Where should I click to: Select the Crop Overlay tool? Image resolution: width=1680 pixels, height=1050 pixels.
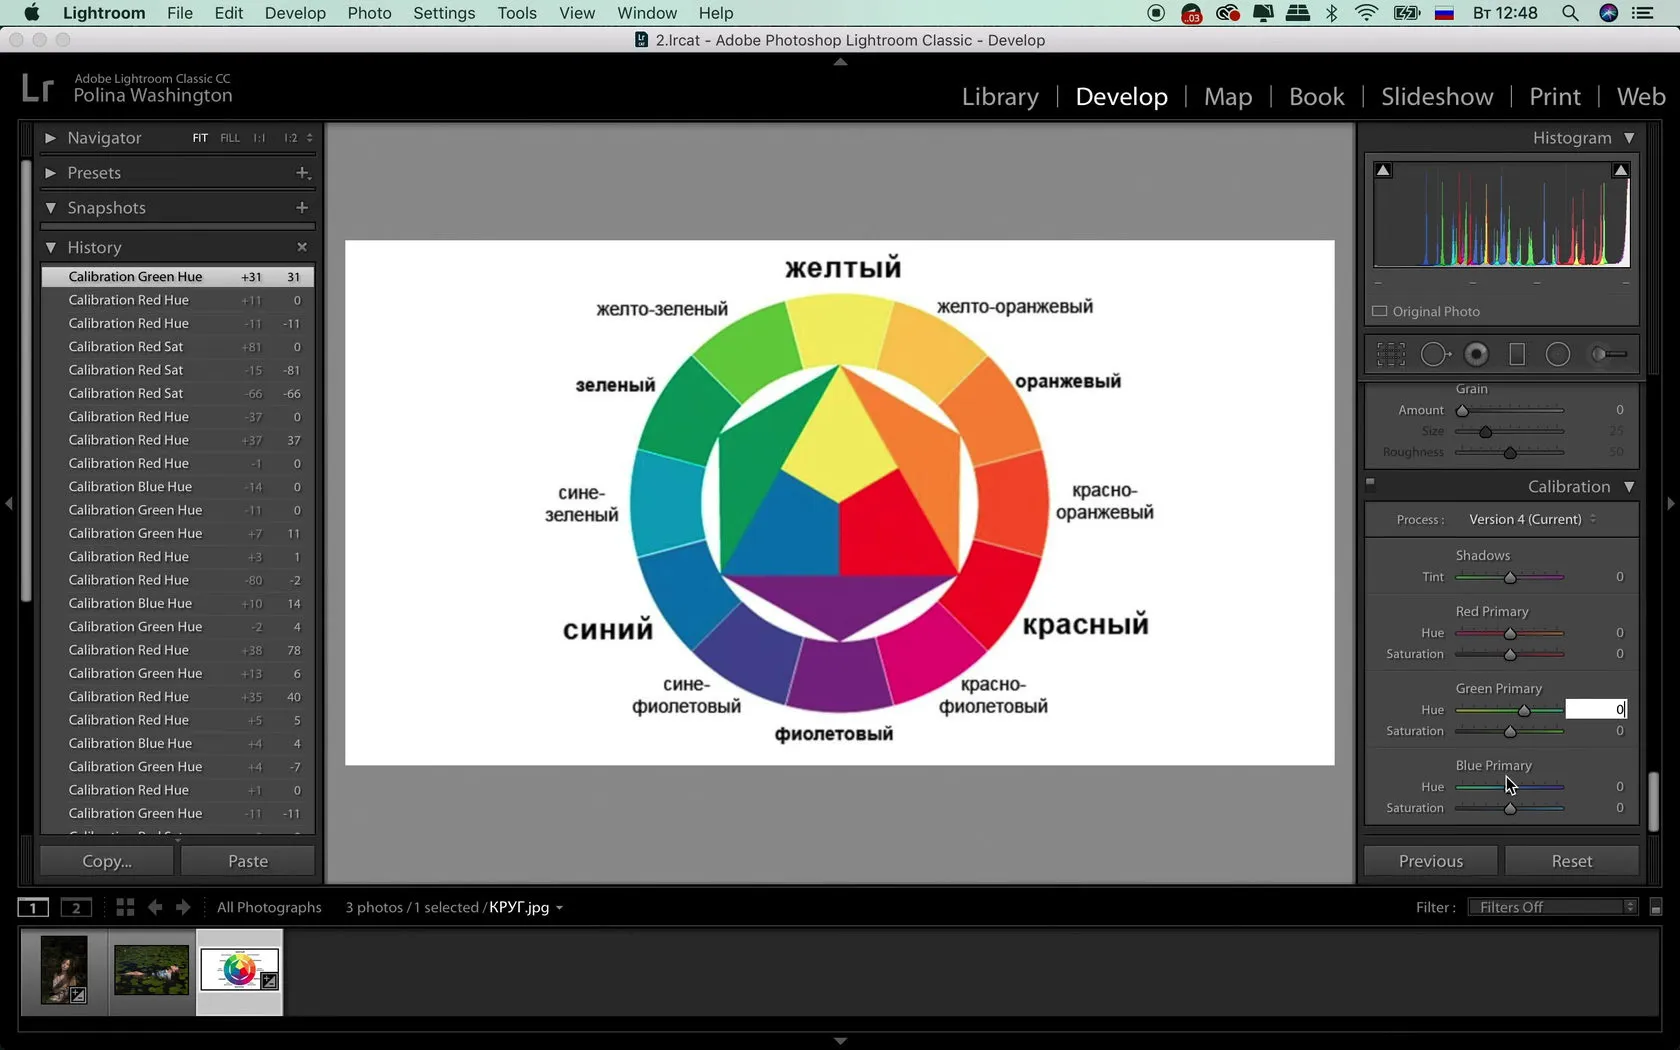[x=1390, y=354]
